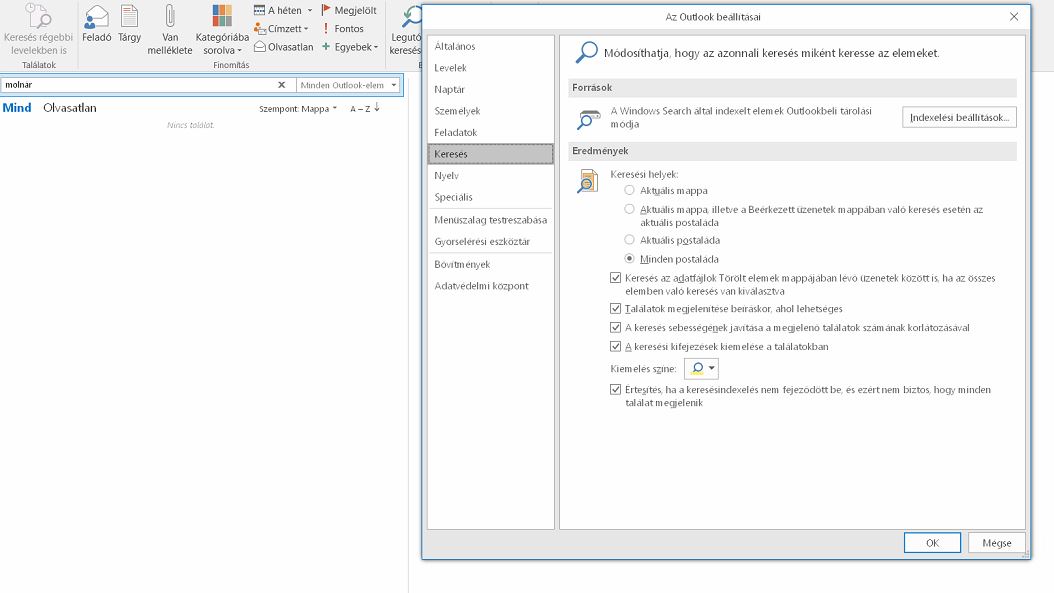The width and height of the screenshot is (1054, 593).
Task: Open the Egyebek plus dropdown
Action: [x=350, y=47]
